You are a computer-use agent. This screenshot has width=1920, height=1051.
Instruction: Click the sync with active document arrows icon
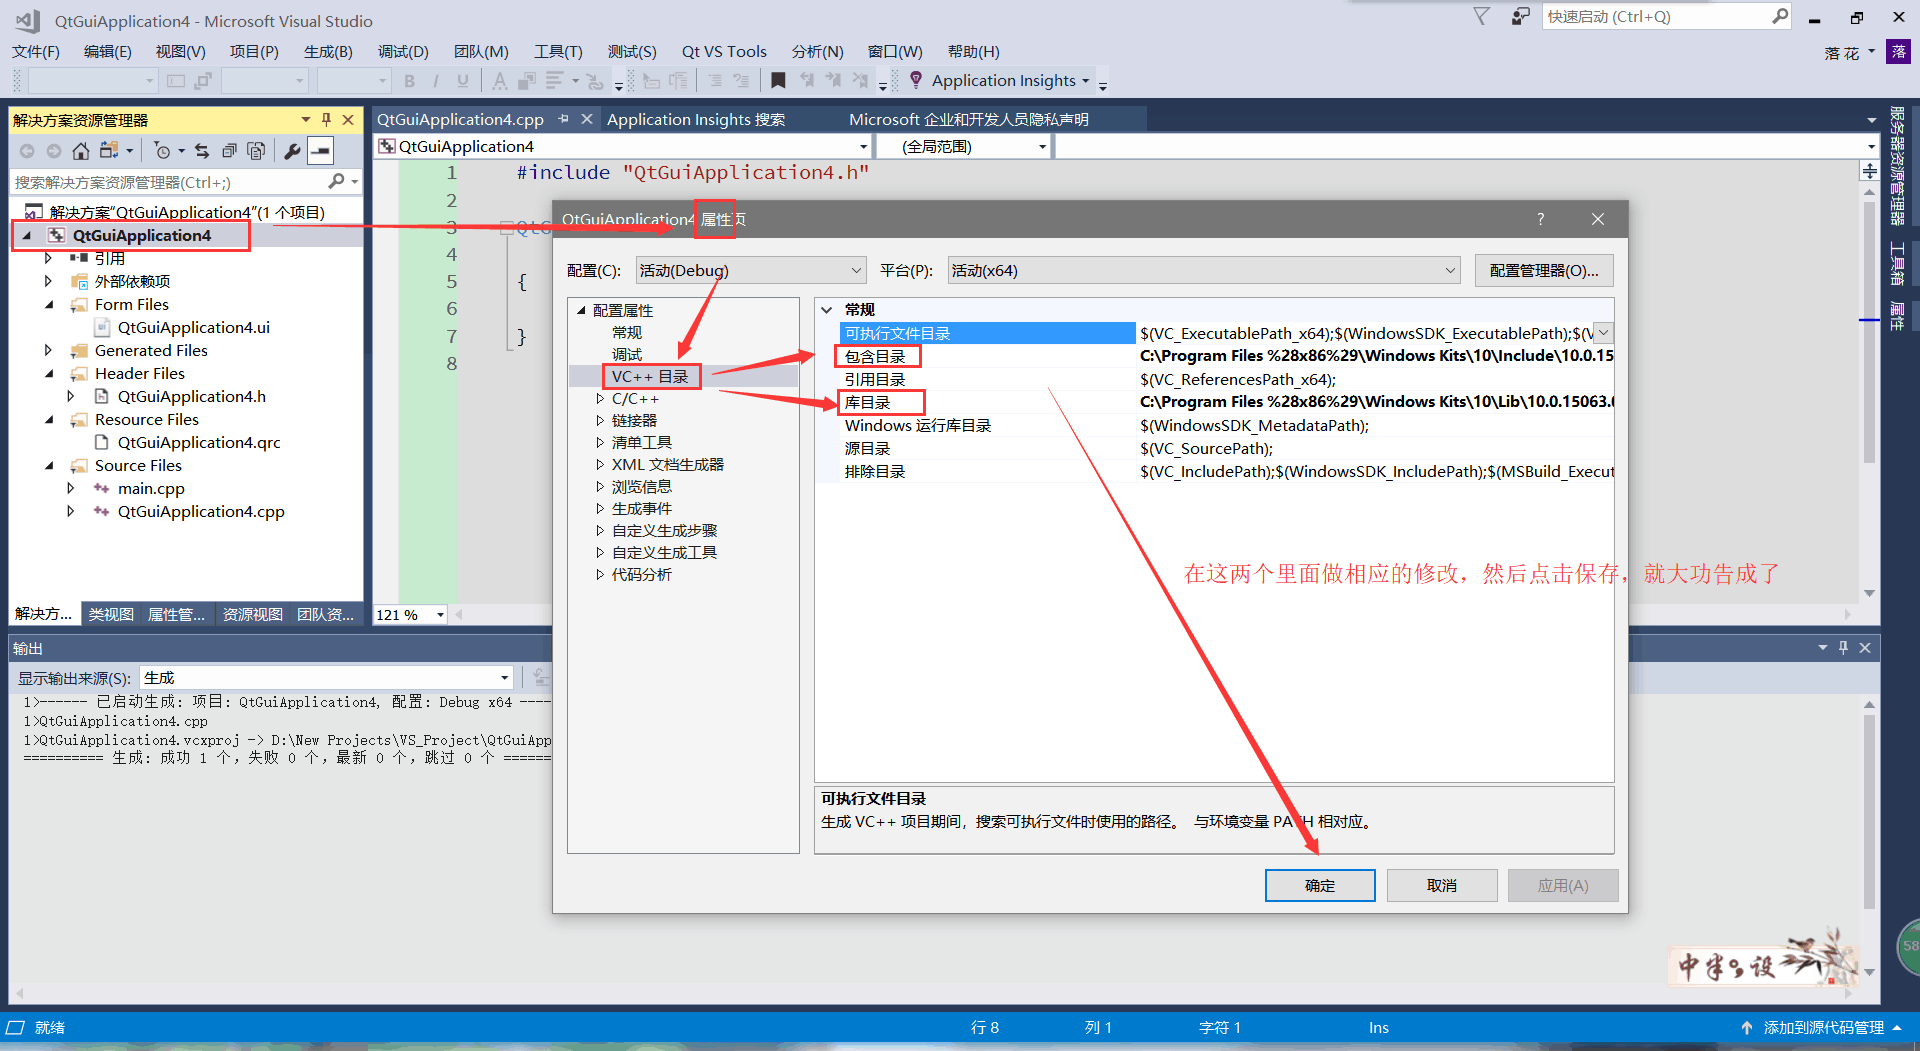202,151
